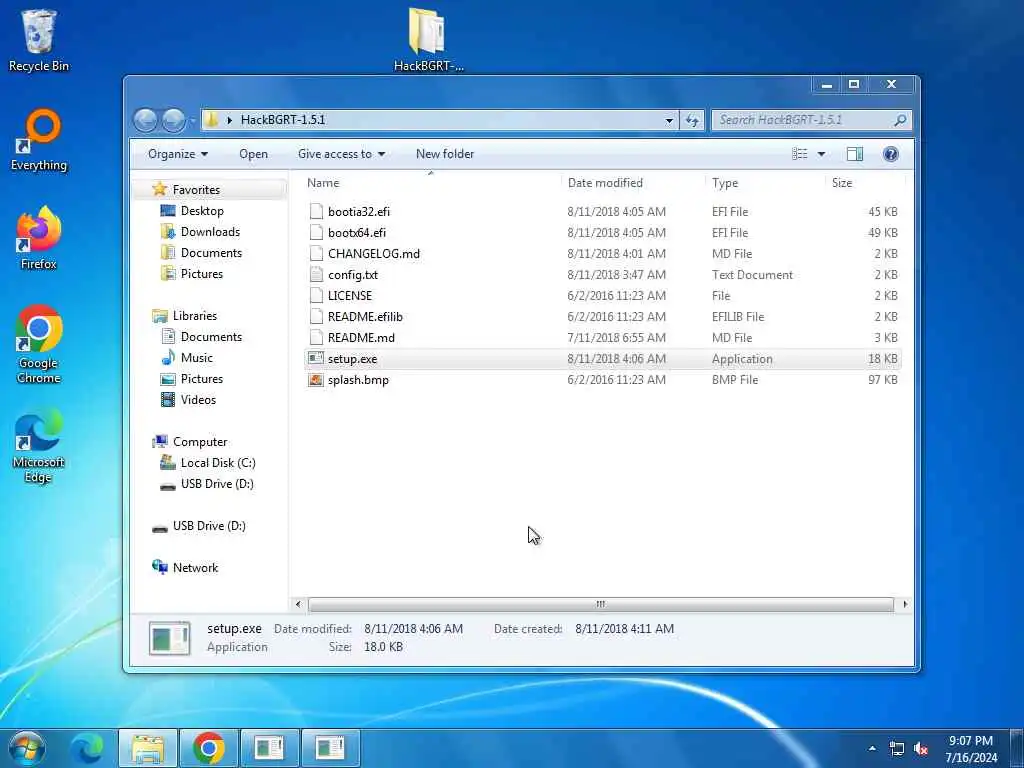The image size is (1024, 768).
Task: Open Google Chrome desktop shortcut
Action: click(39, 344)
